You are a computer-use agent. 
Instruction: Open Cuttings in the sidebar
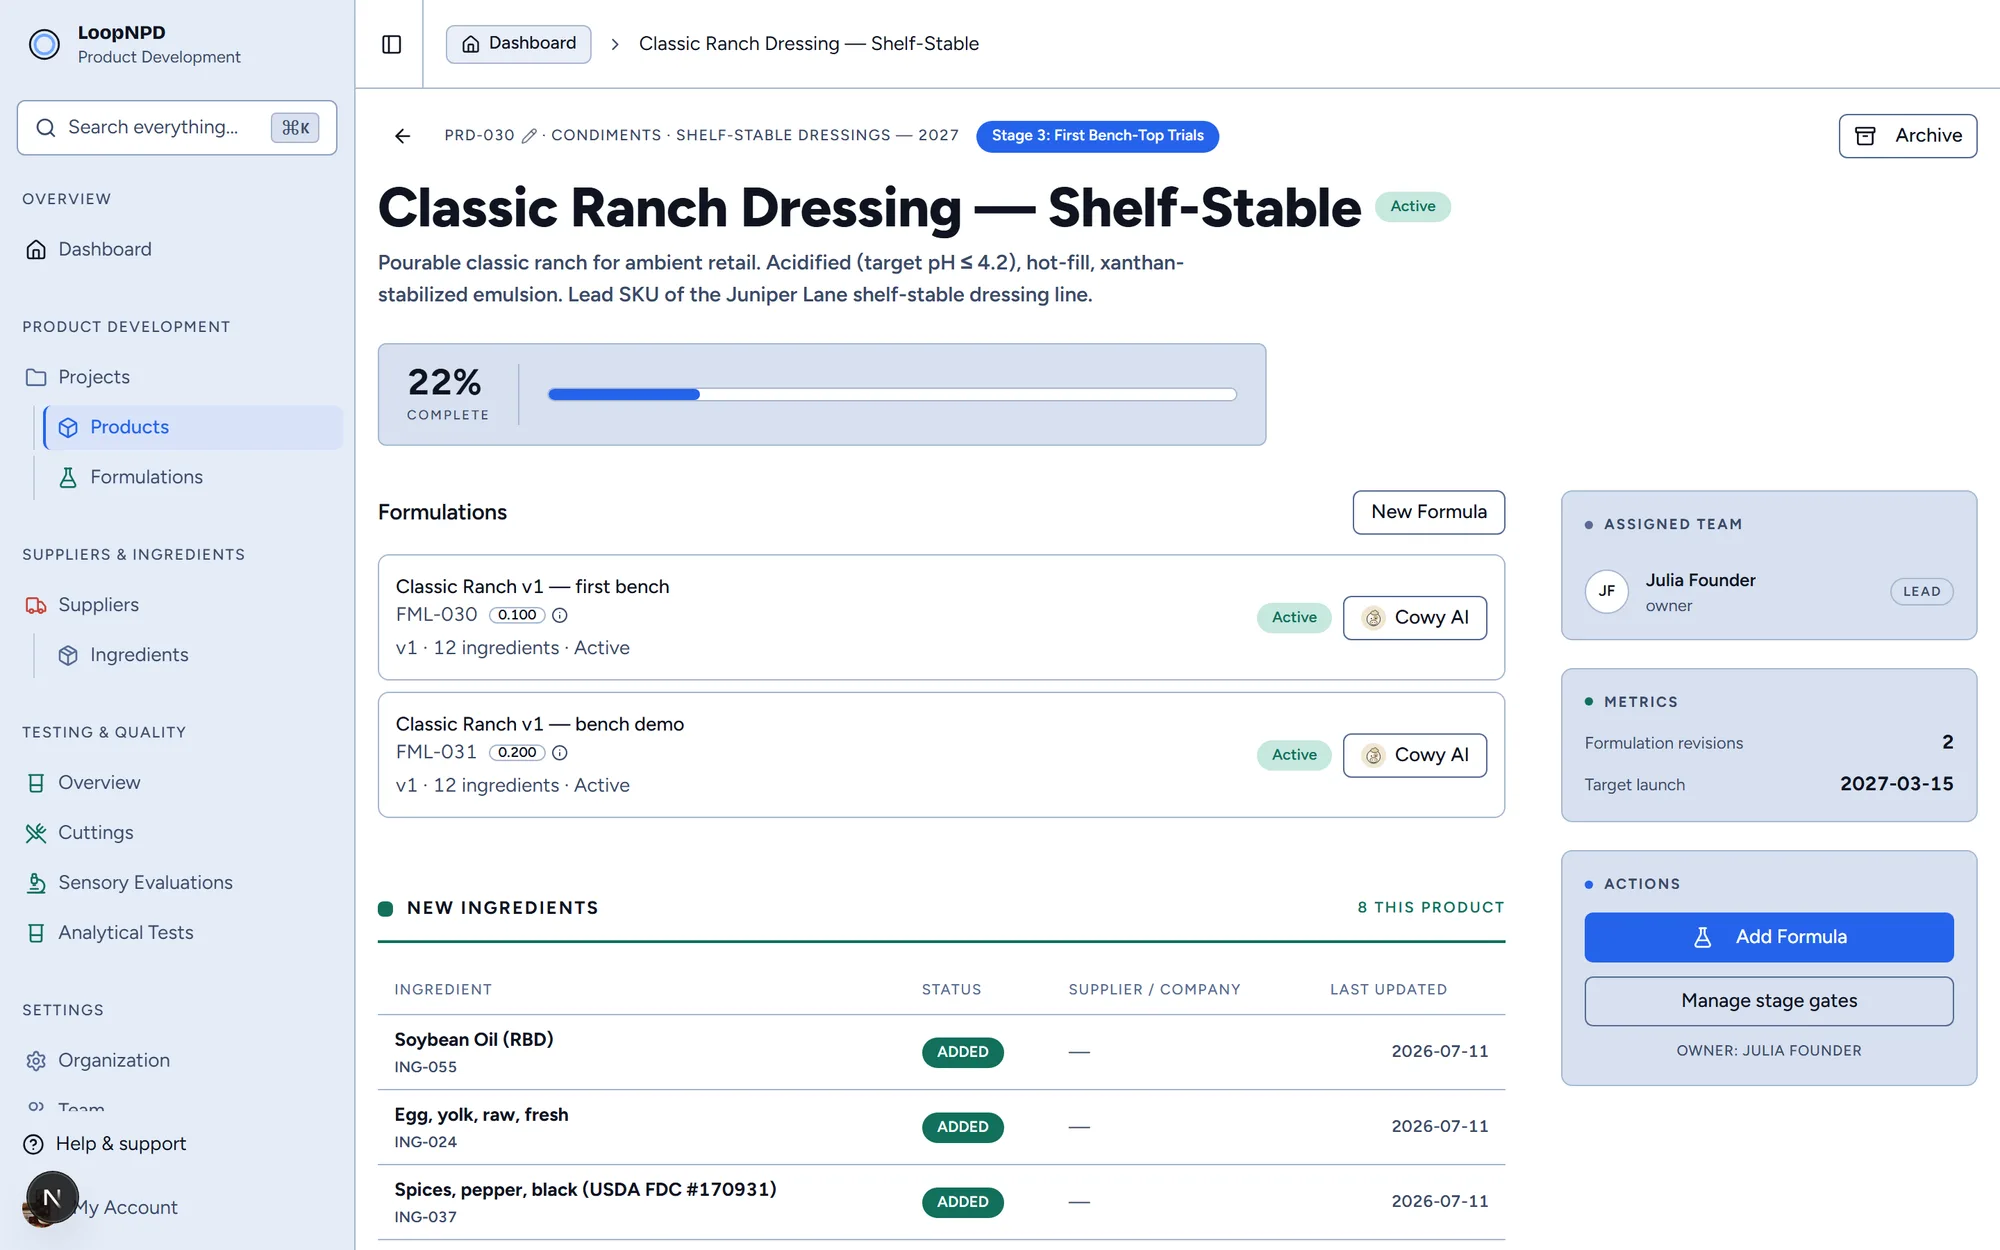tap(178, 833)
